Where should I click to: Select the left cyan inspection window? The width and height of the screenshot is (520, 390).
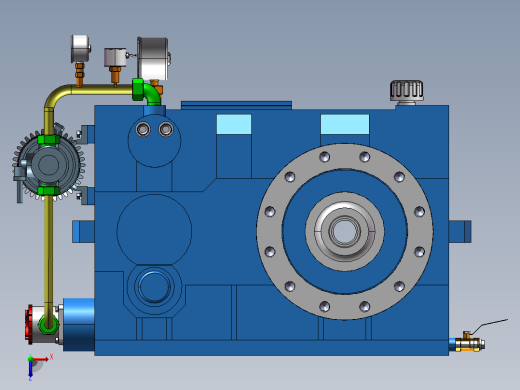coord(234,124)
